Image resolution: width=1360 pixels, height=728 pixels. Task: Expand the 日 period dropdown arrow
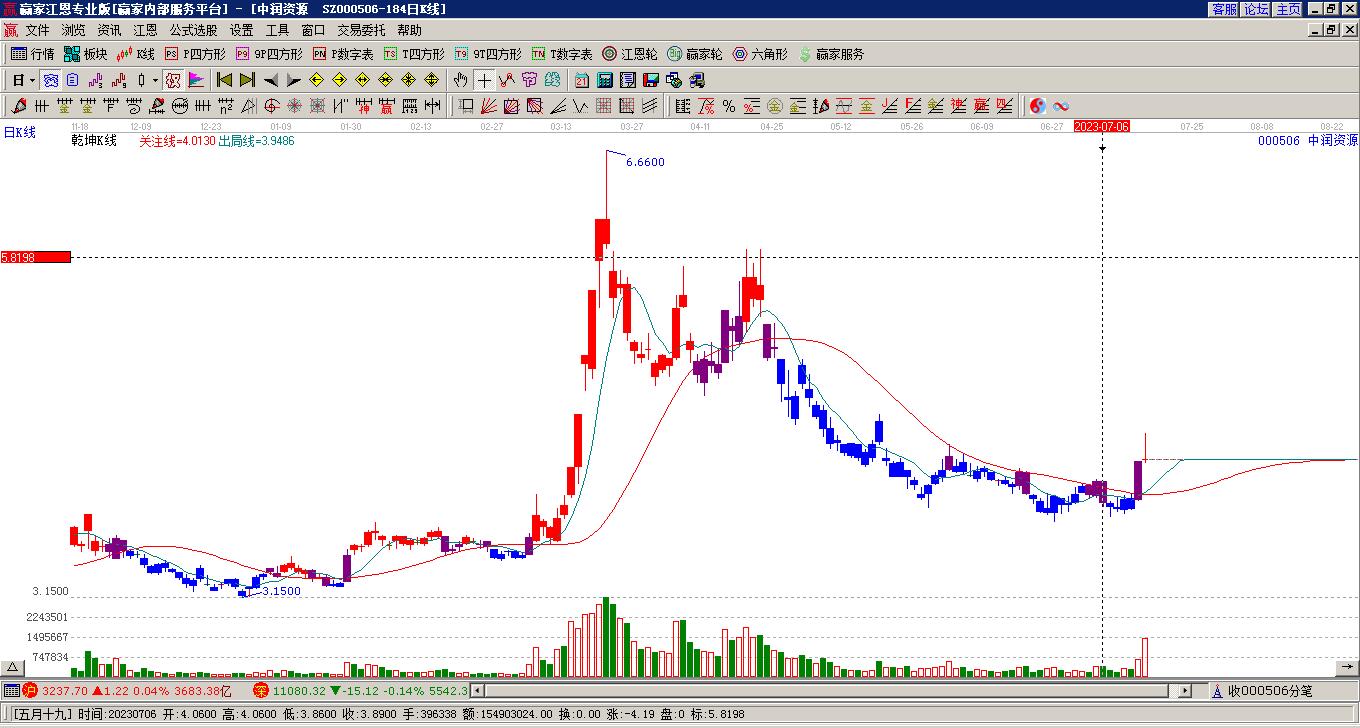[x=32, y=80]
